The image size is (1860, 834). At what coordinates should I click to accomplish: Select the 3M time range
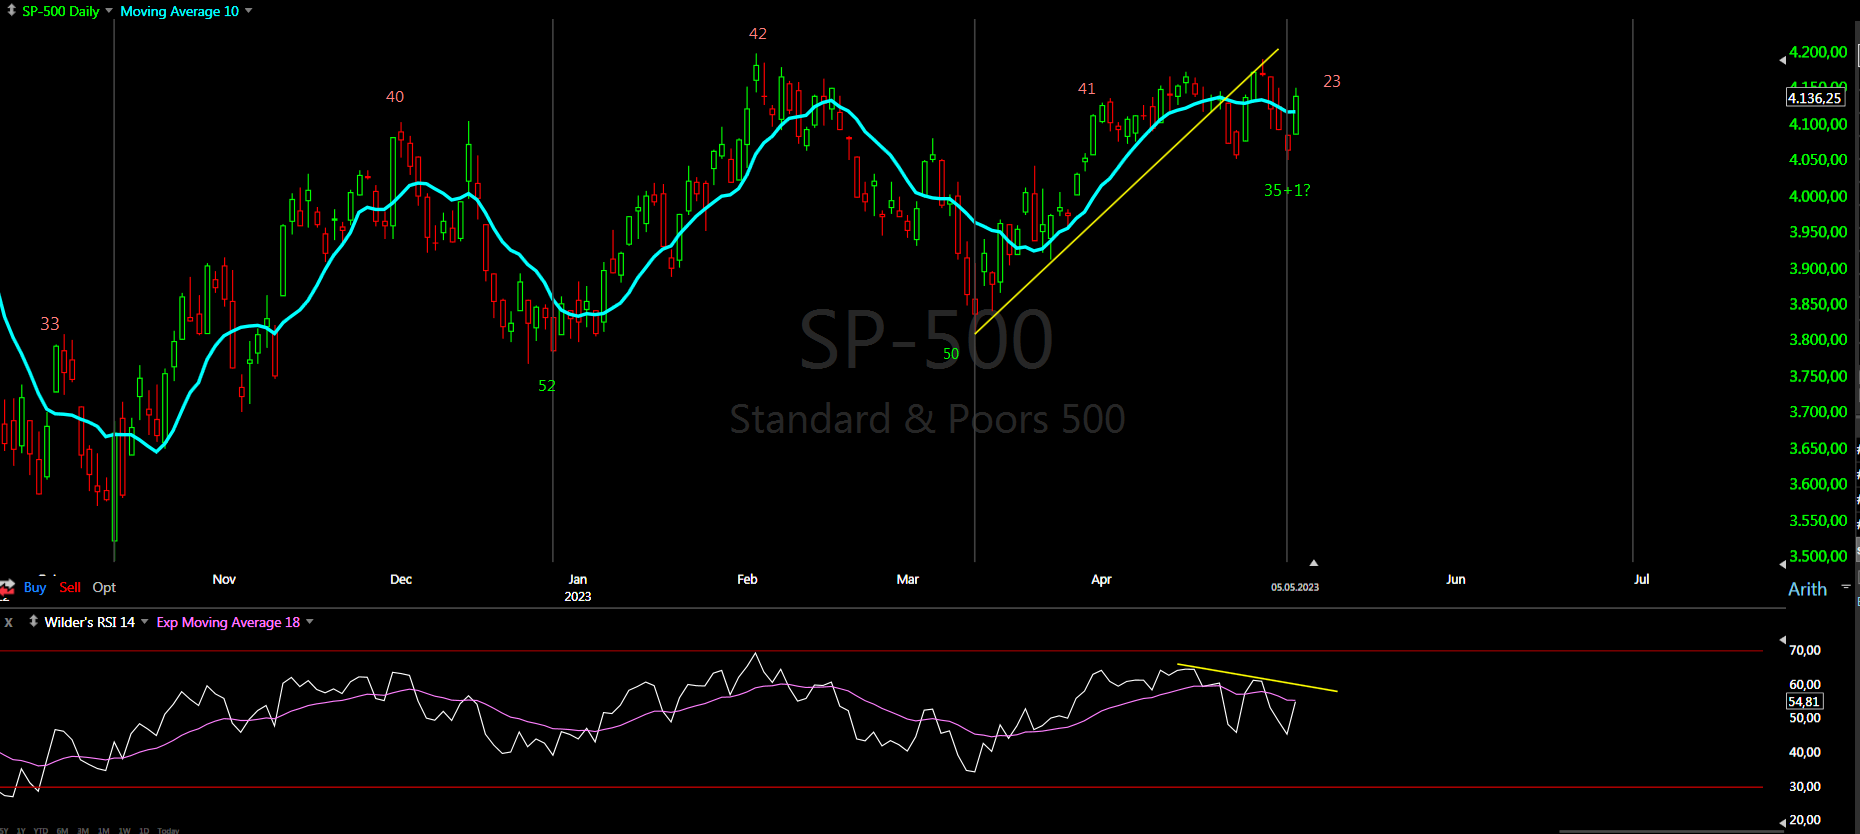click(83, 830)
